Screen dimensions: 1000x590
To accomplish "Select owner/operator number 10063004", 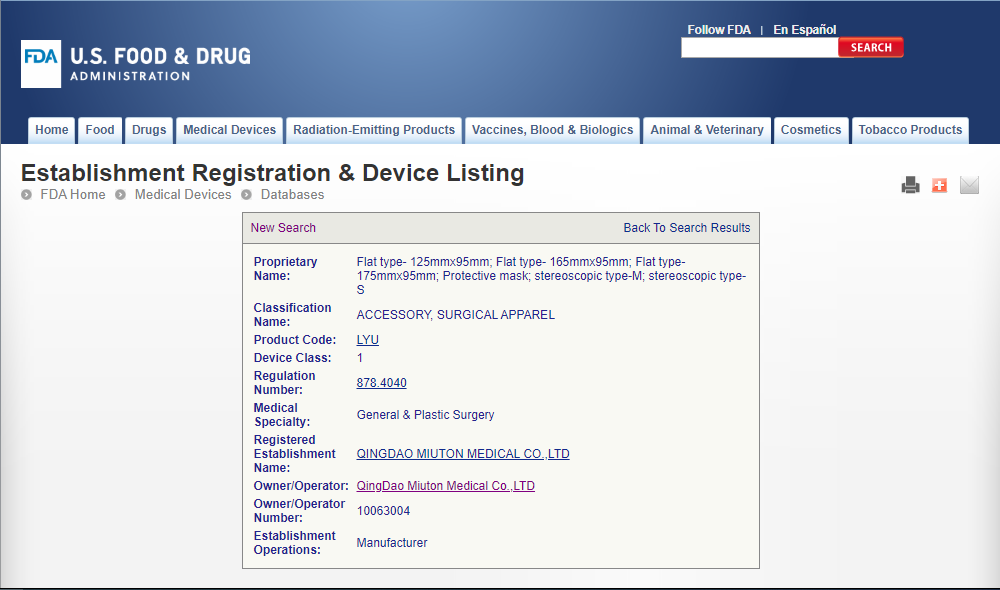I will tap(383, 511).
